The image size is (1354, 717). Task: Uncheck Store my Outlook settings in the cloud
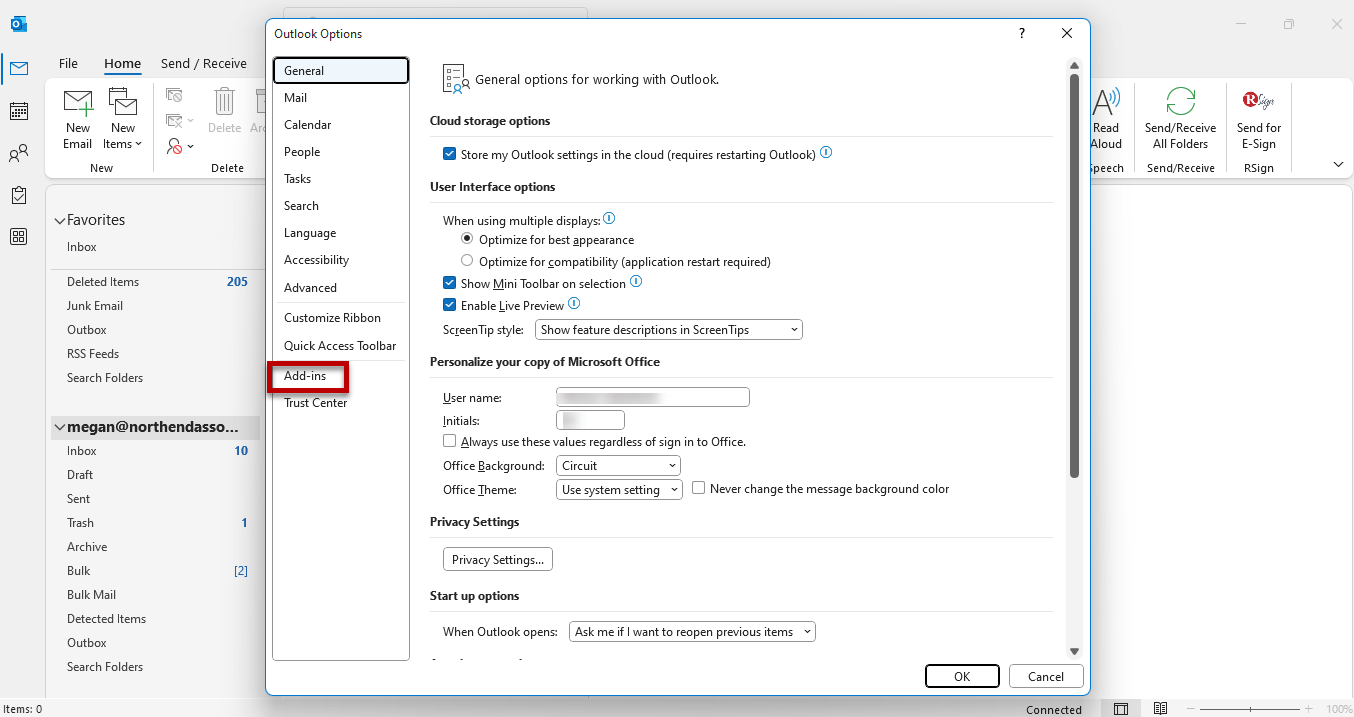(450, 153)
